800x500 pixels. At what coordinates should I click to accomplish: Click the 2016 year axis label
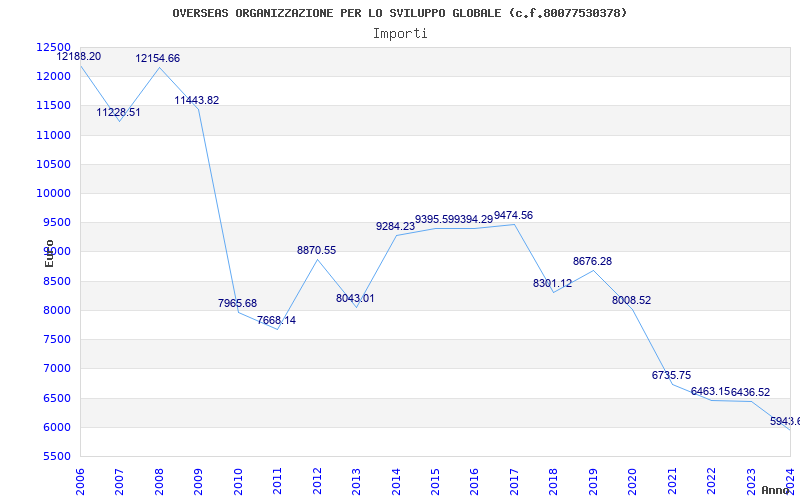click(475, 481)
